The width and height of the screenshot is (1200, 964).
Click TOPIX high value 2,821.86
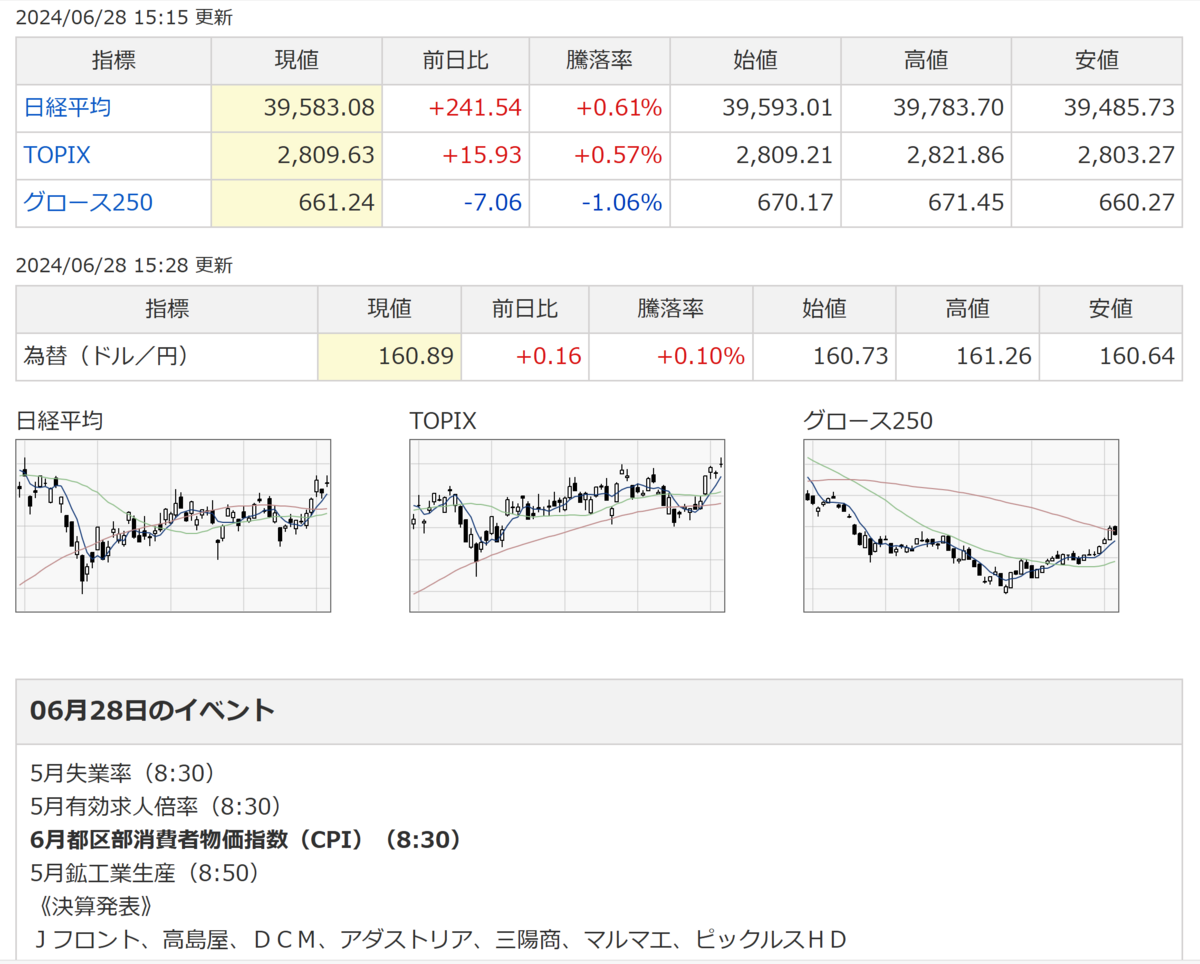[955, 156]
